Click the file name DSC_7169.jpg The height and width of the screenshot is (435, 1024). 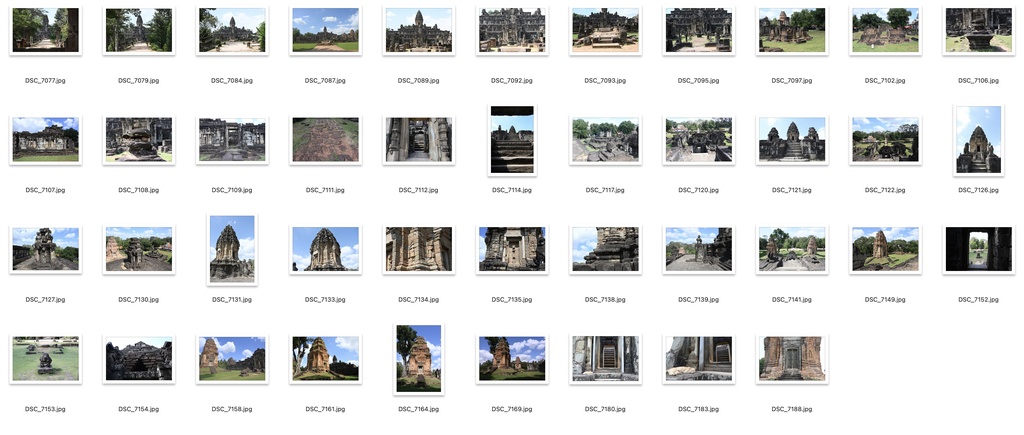512,409
